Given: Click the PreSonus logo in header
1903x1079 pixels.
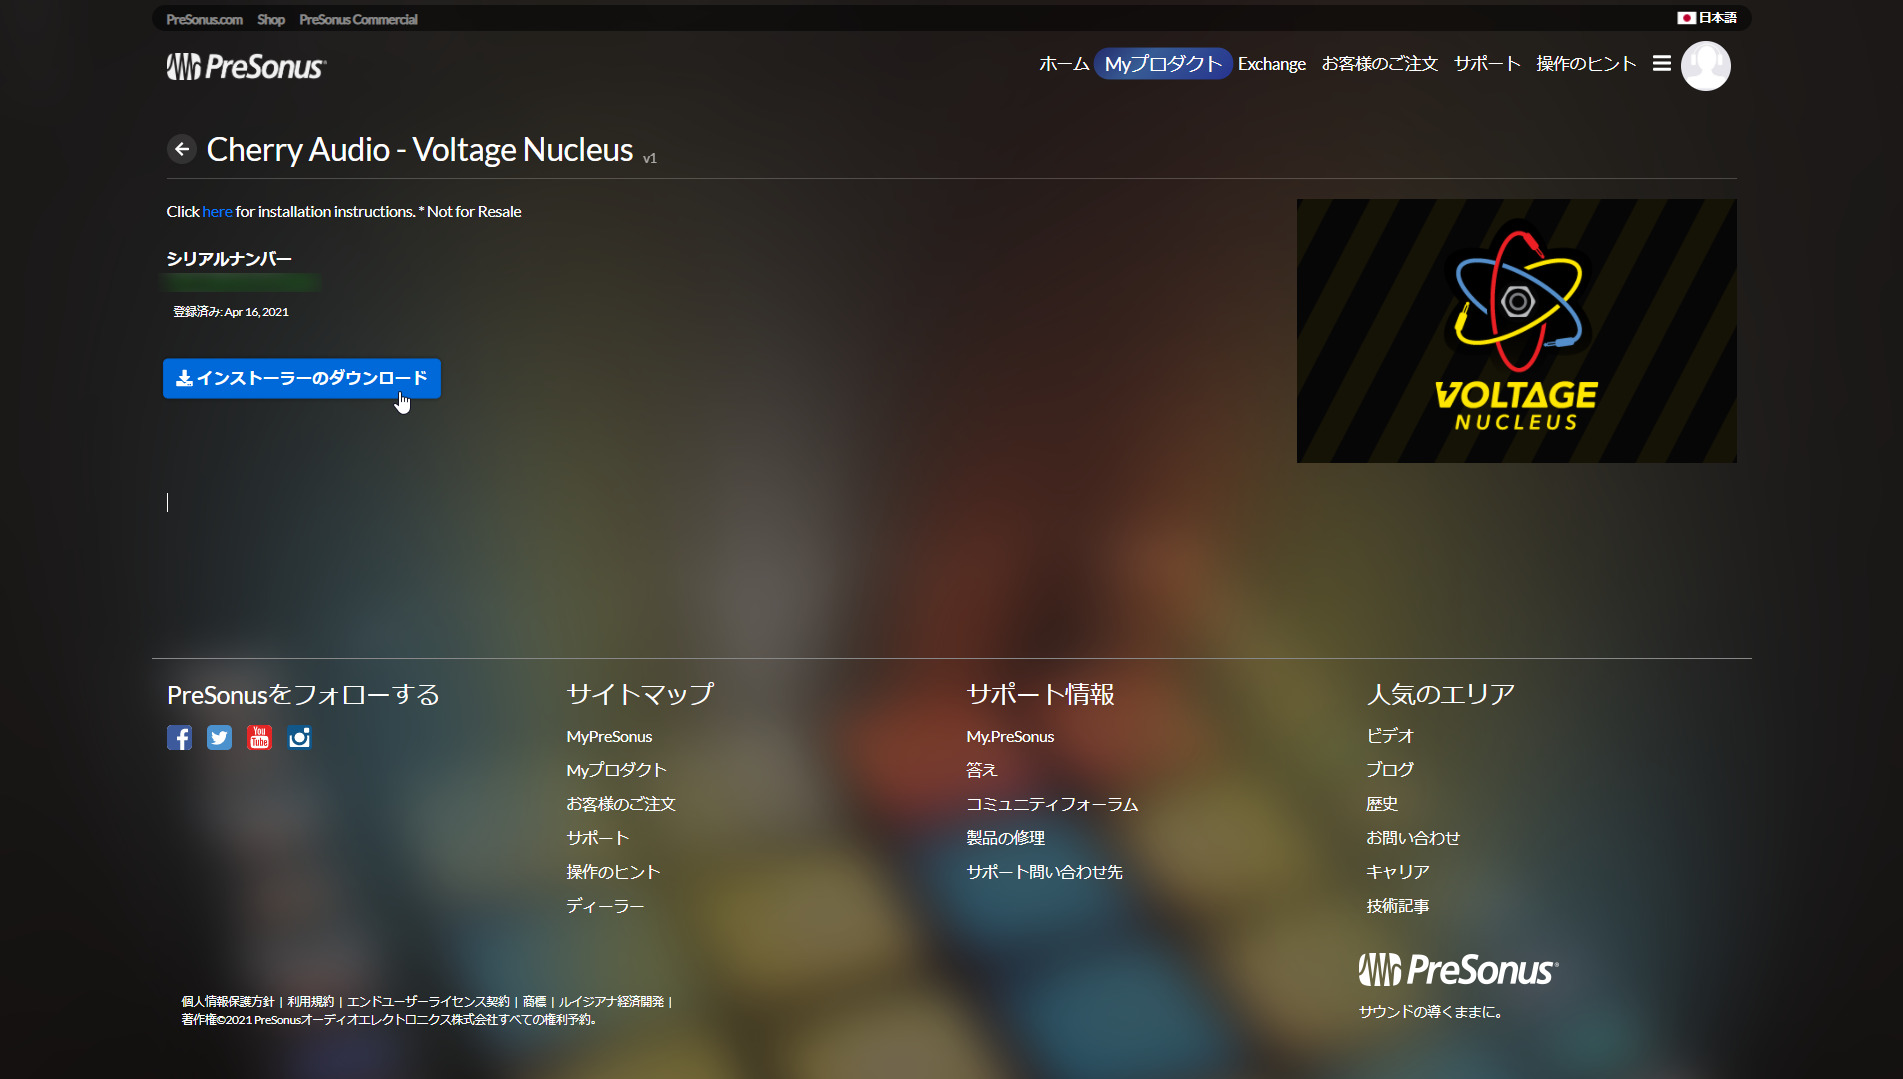Looking at the screenshot, I should pos(246,67).
